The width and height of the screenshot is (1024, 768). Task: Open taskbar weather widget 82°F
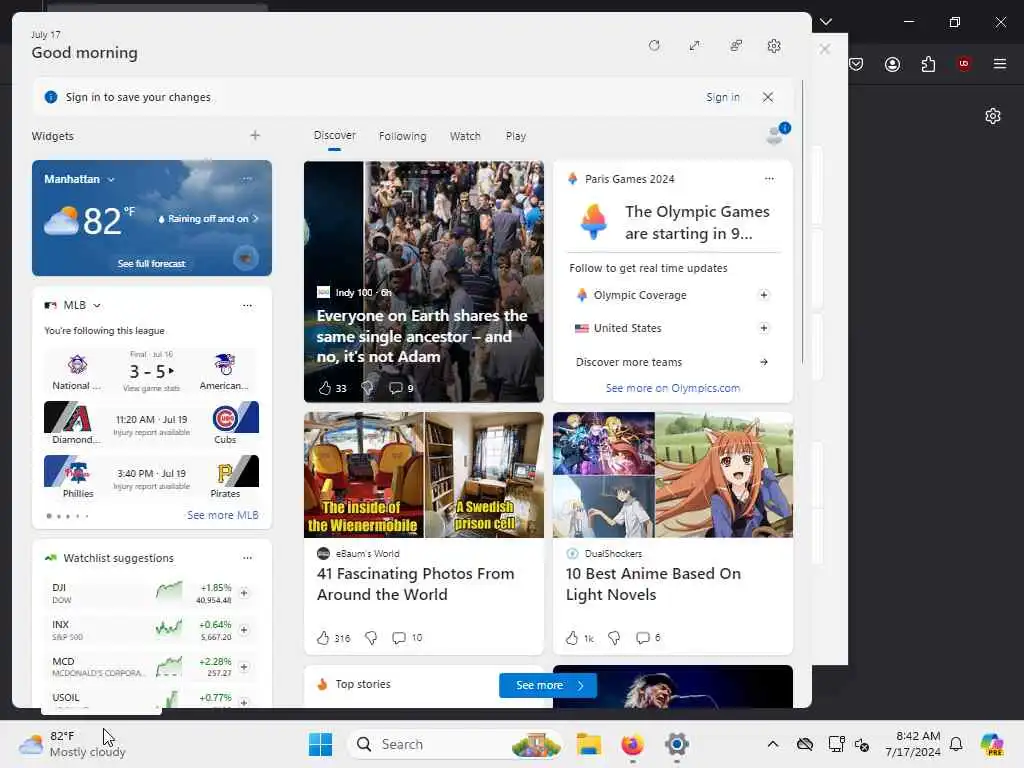pyautogui.click(x=72, y=744)
